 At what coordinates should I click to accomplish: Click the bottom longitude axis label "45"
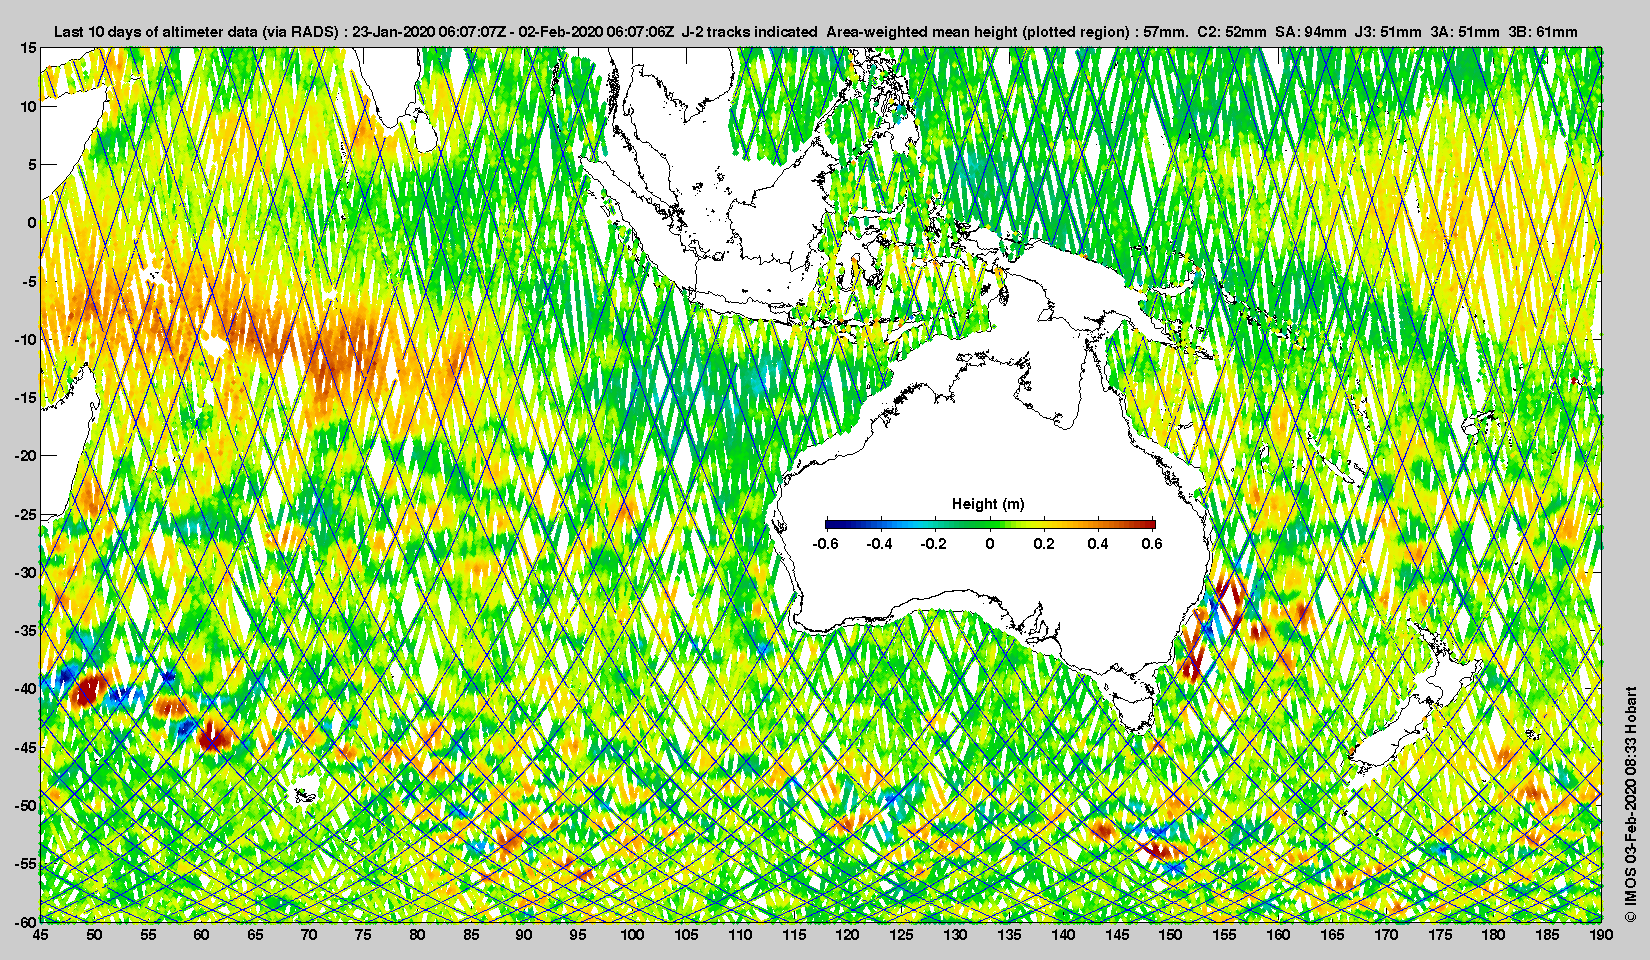[40, 935]
